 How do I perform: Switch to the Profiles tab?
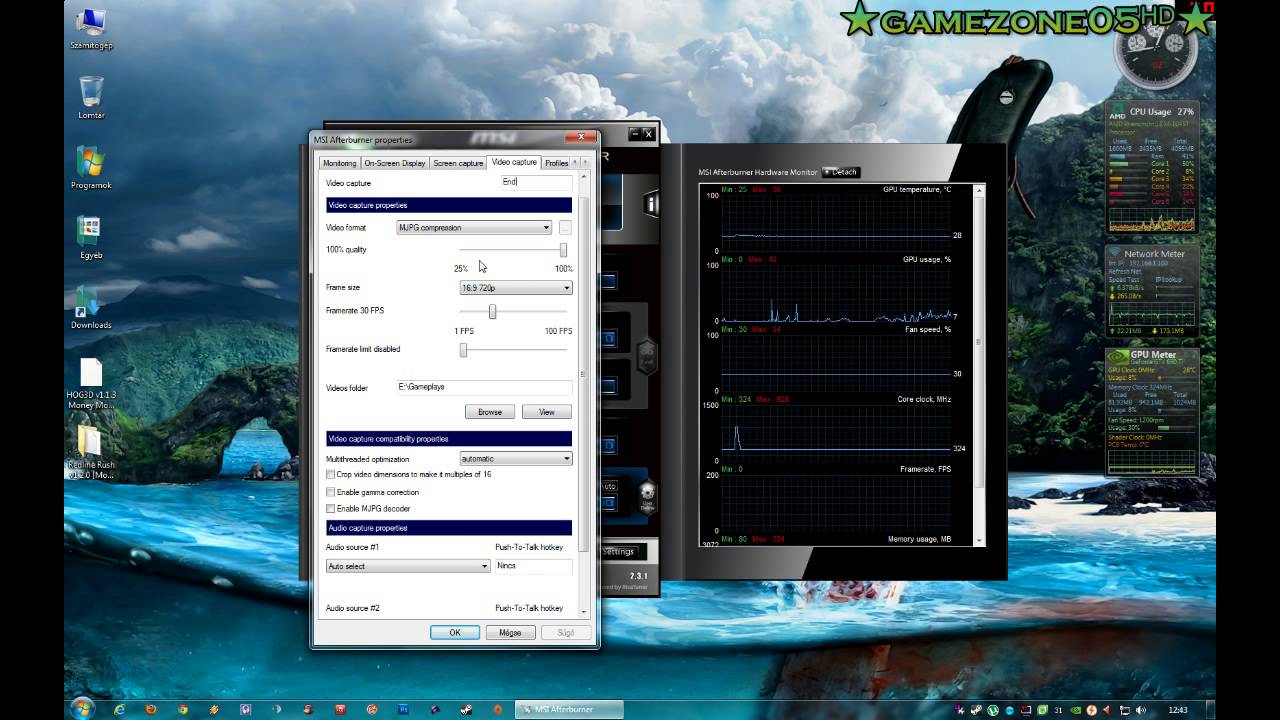(557, 163)
